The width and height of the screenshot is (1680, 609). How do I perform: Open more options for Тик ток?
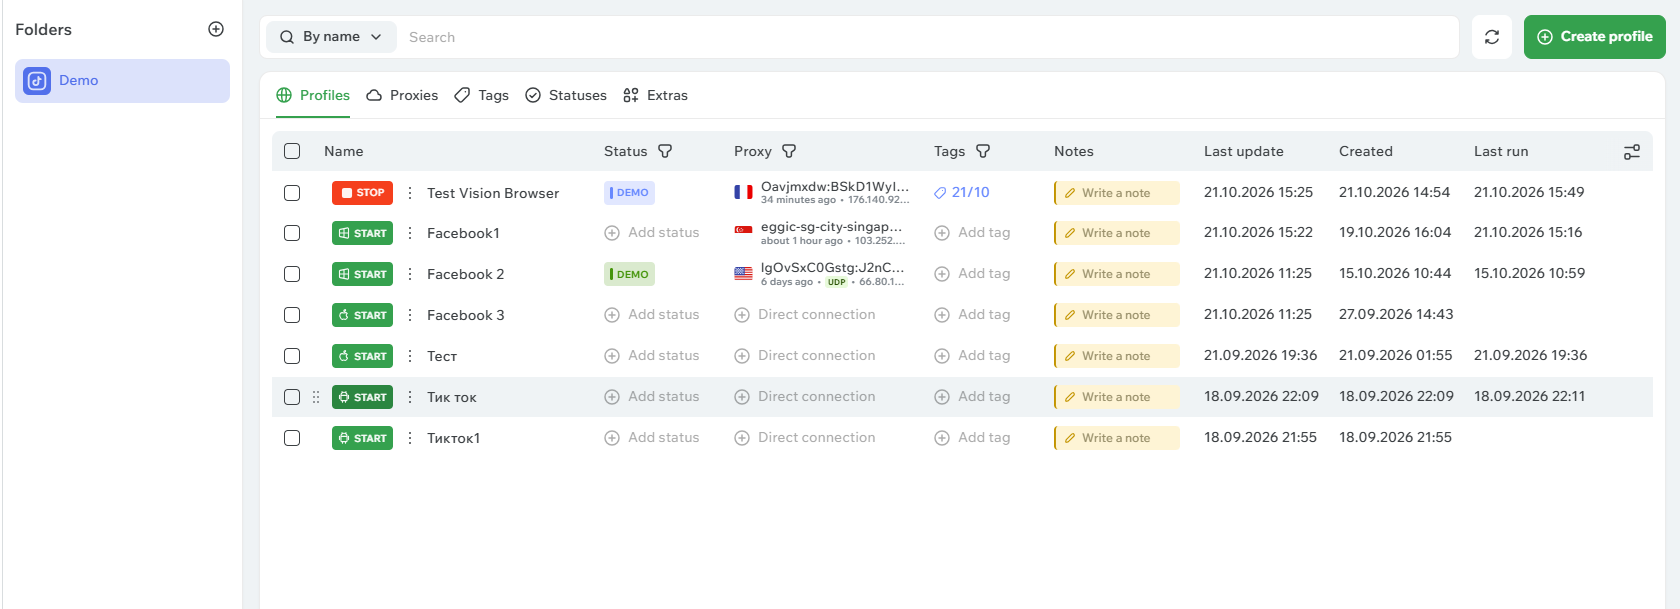coord(410,397)
